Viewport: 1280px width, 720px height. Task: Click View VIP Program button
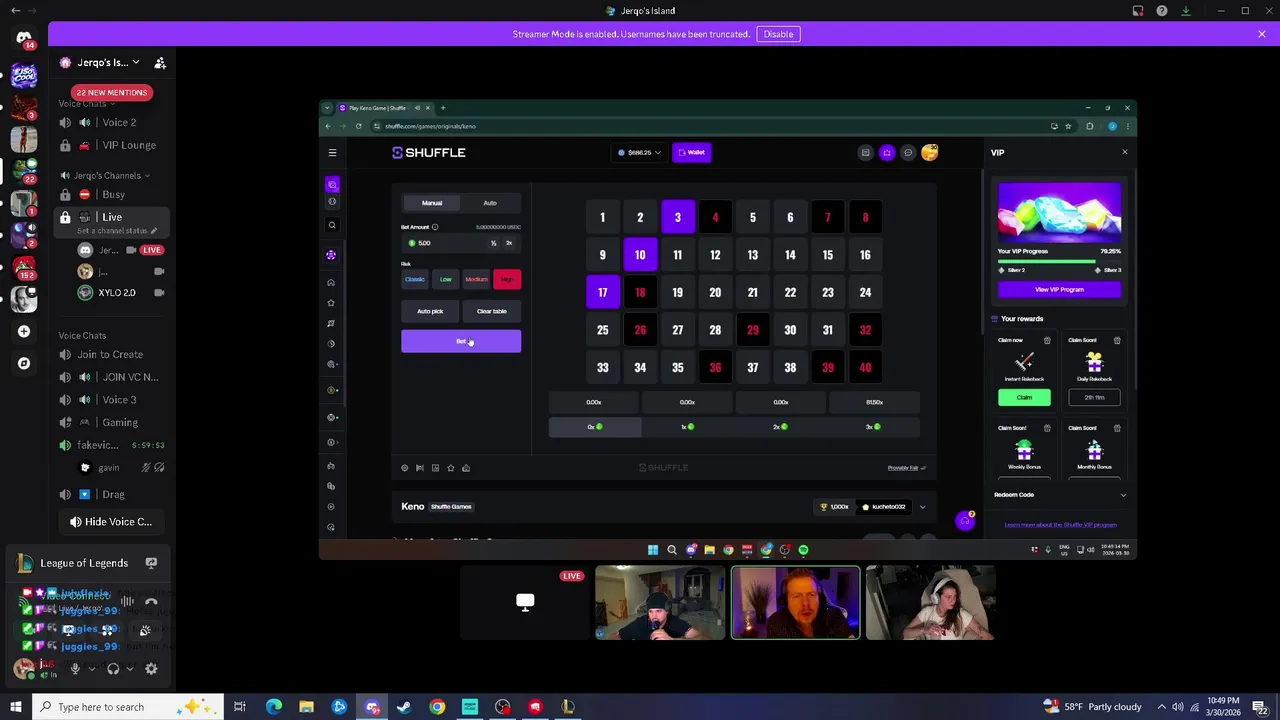pos(1059,290)
